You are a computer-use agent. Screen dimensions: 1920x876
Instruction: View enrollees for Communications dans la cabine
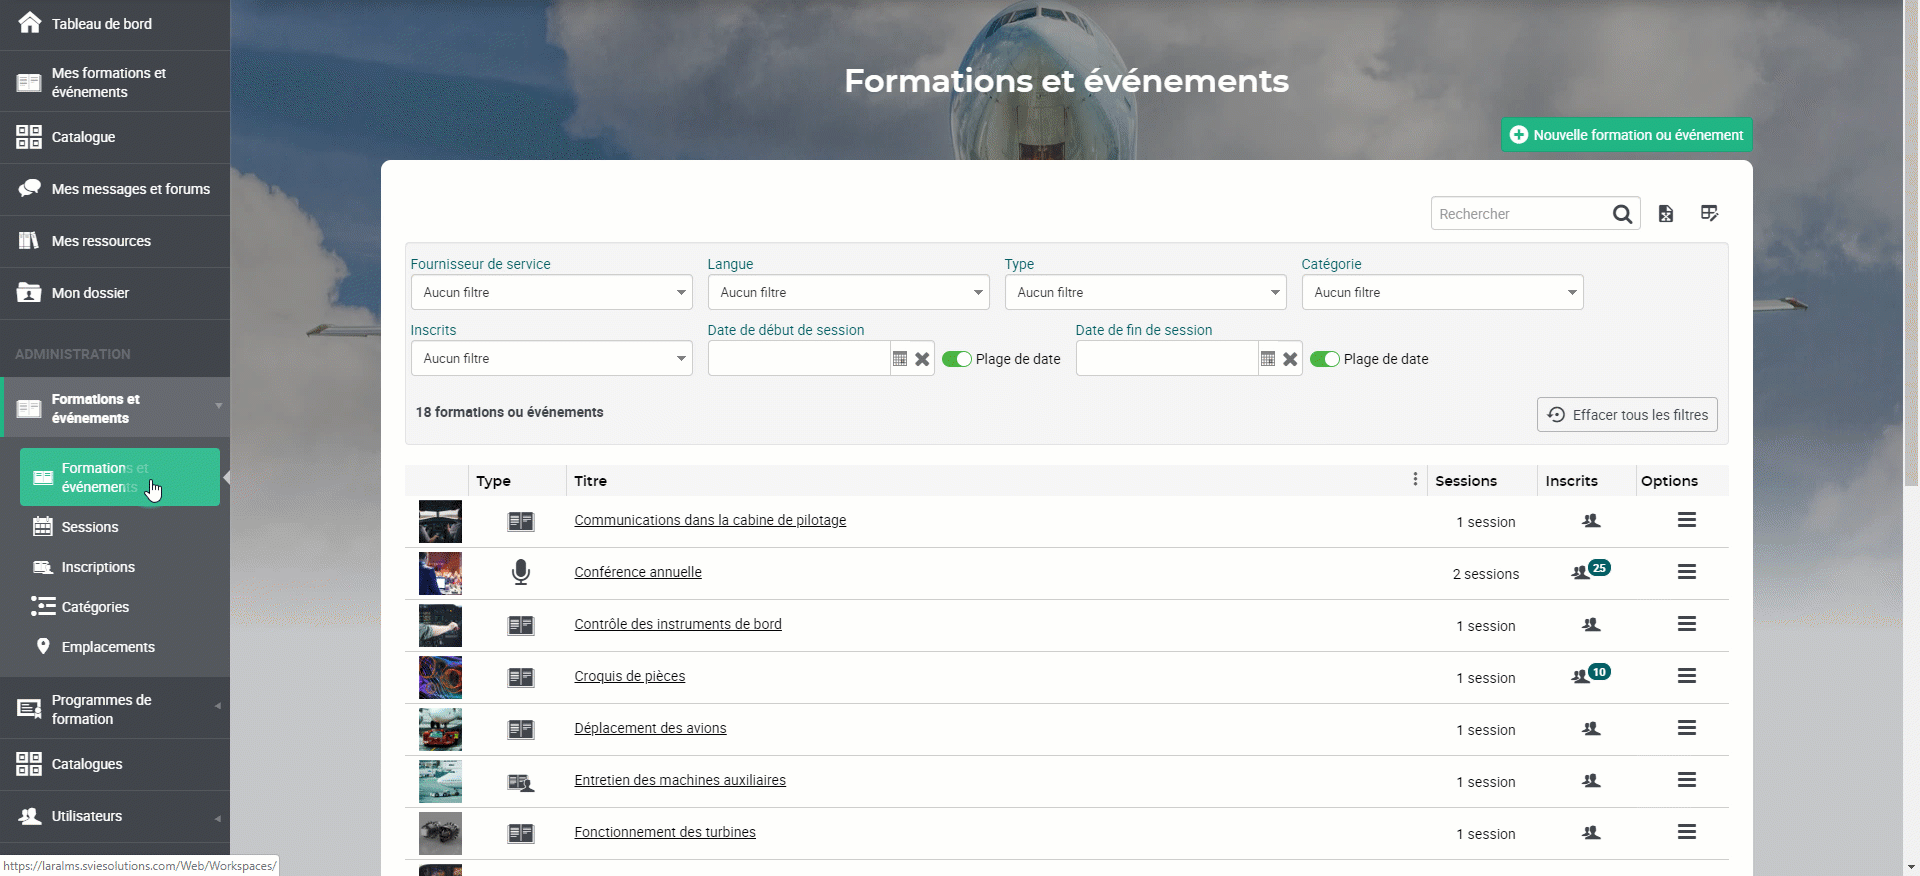1591,521
